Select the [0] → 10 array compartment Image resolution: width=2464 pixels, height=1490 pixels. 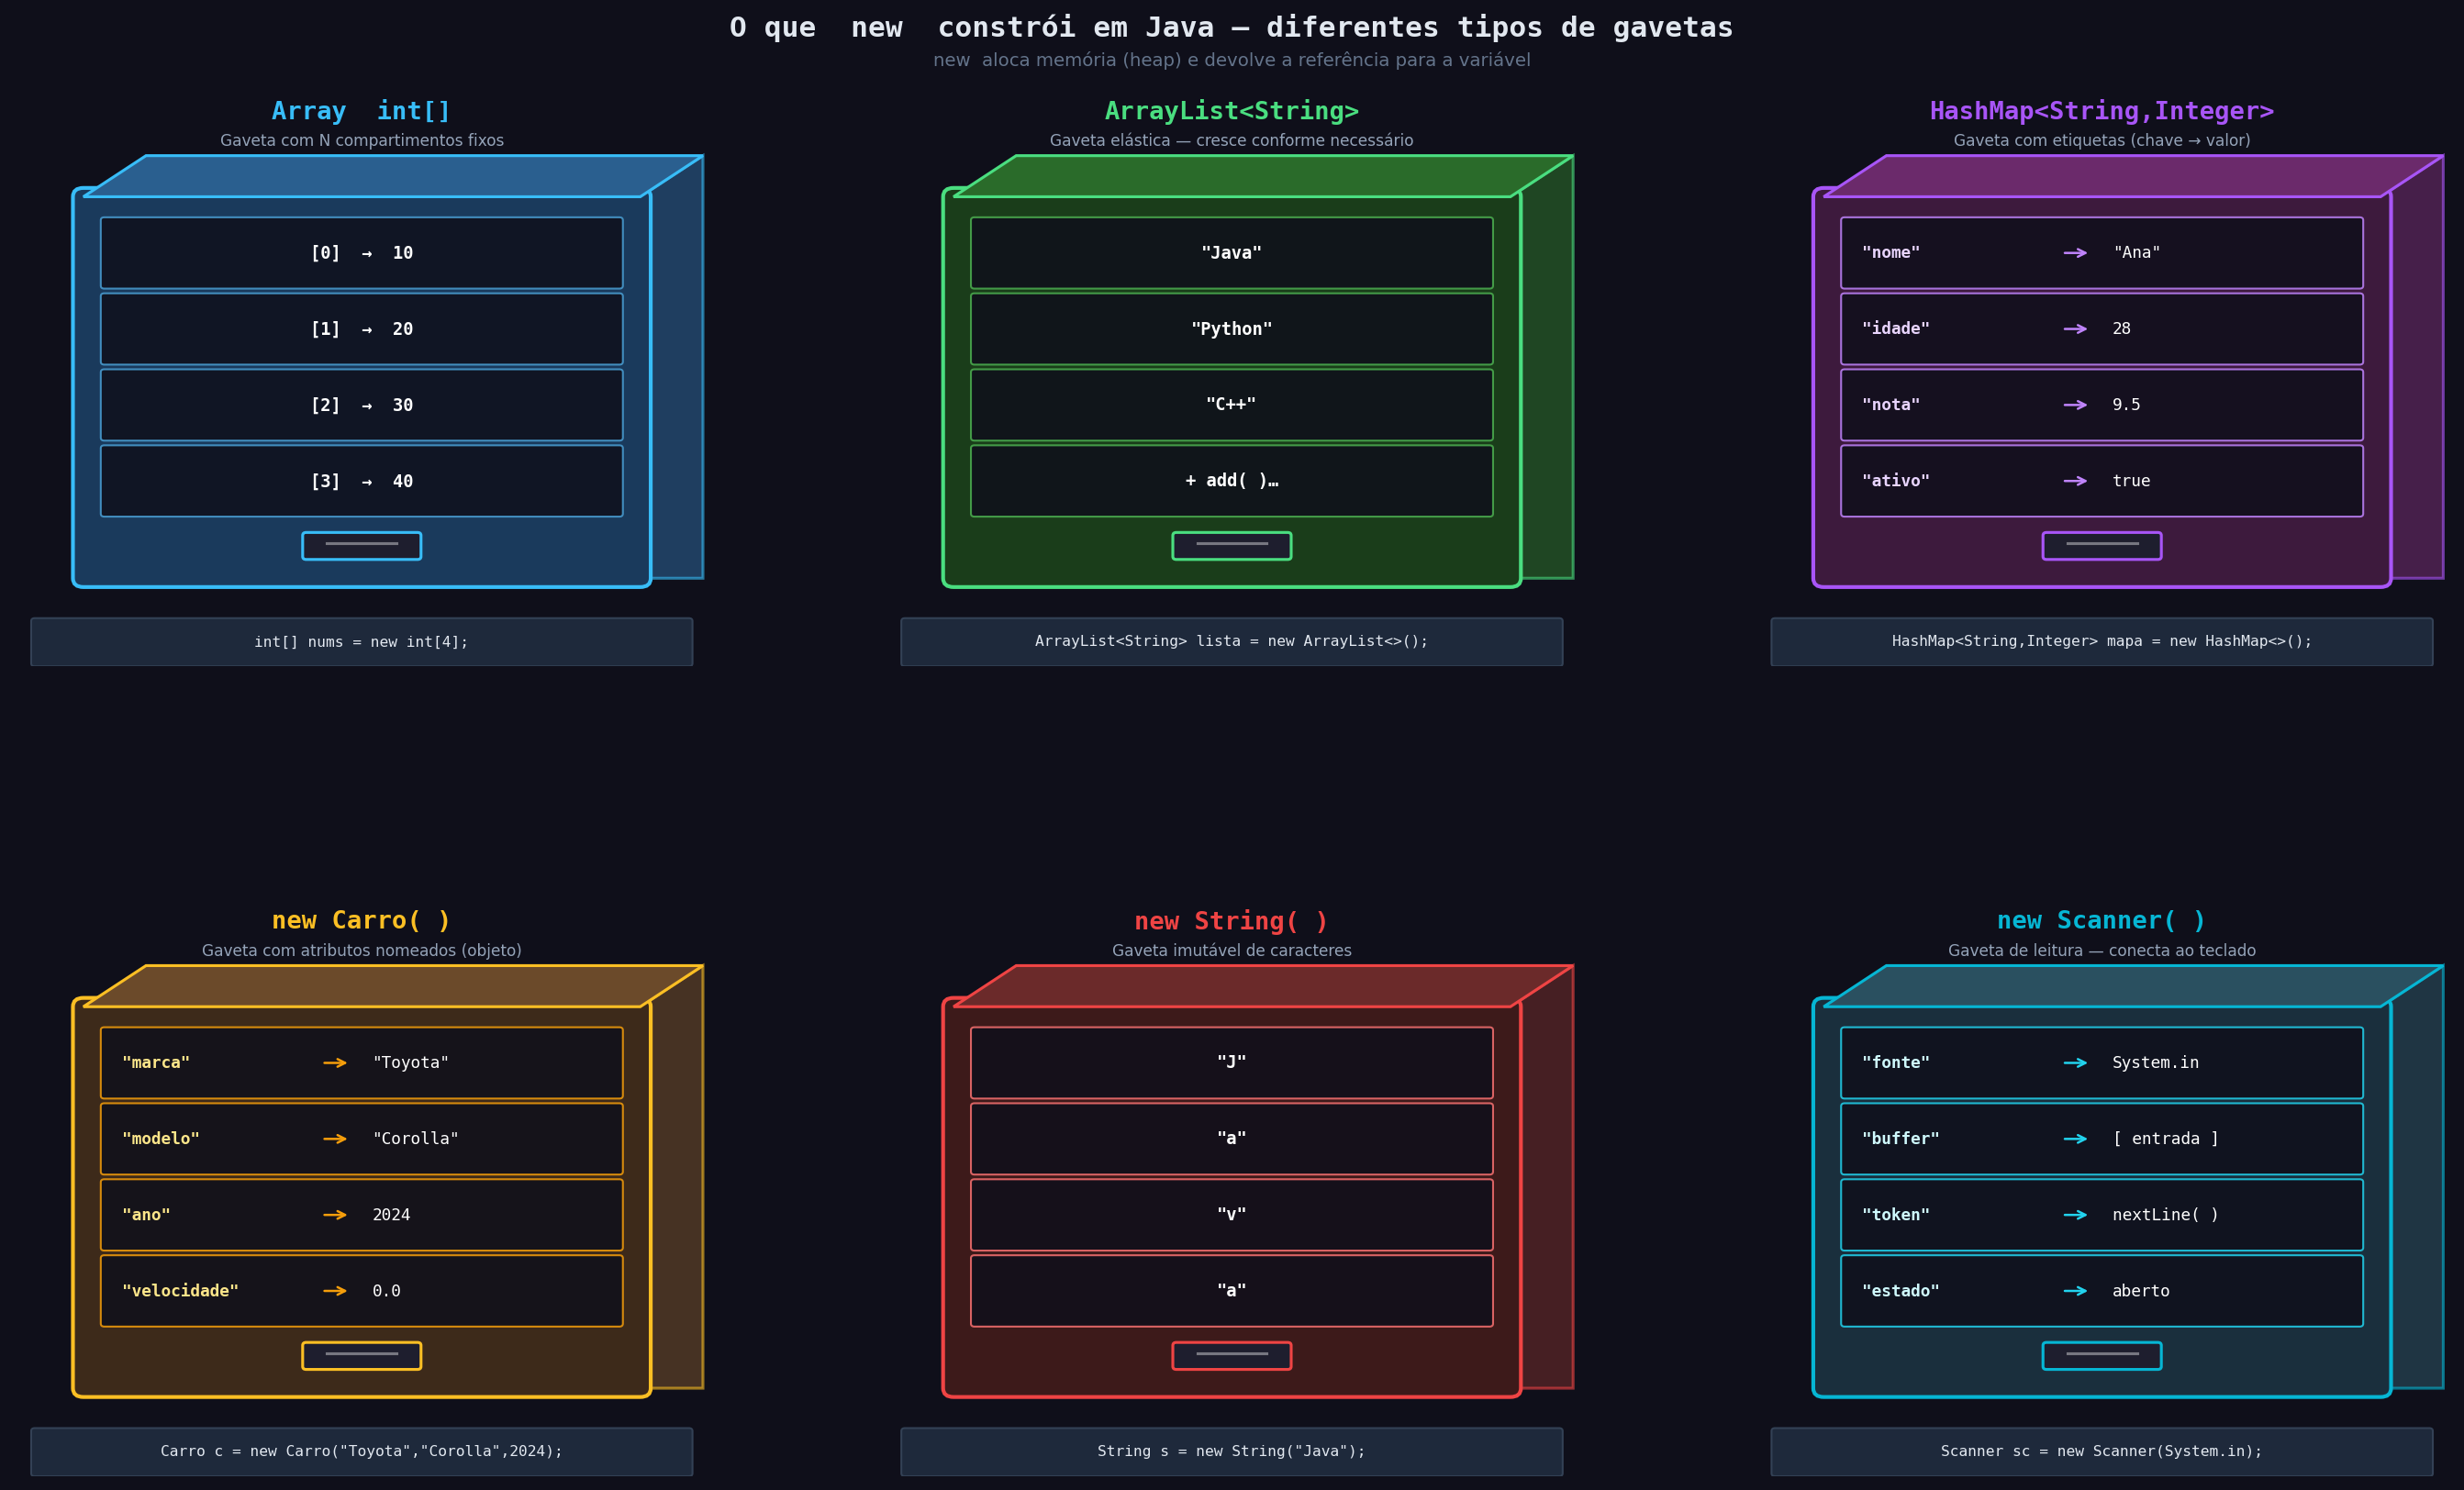pyautogui.click(x=361, y=253)
